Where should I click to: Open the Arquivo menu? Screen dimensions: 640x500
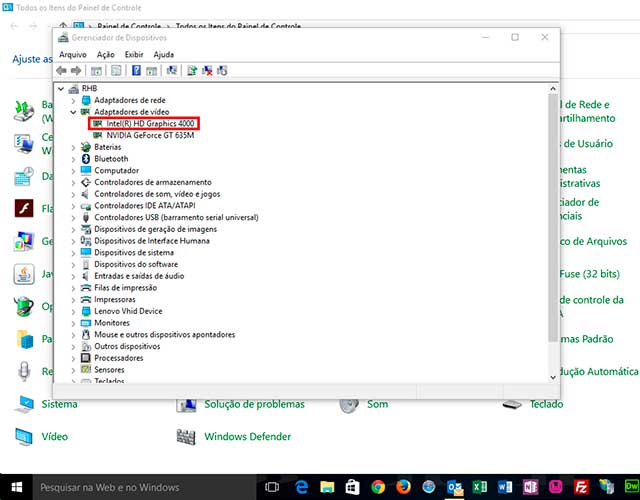pos(72,54)
